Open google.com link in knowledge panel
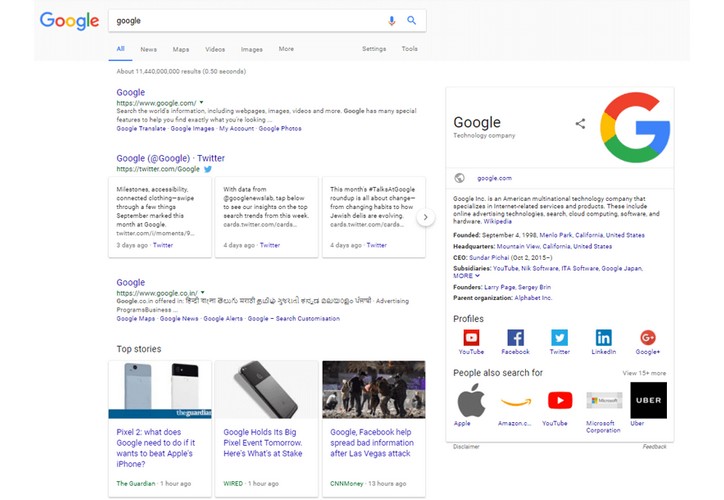 pos(494,178)
